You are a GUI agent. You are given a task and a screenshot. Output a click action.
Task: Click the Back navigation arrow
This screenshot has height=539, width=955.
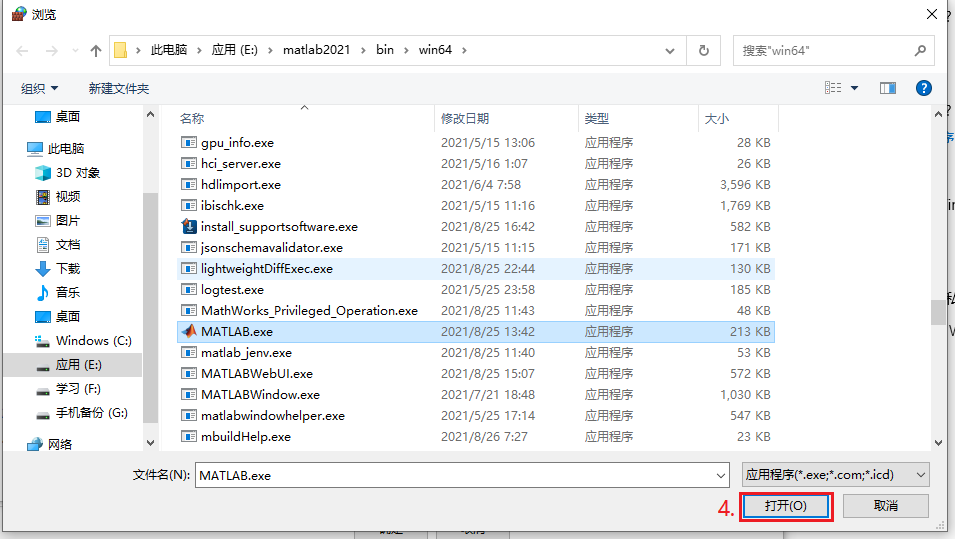tap(23, 51)
